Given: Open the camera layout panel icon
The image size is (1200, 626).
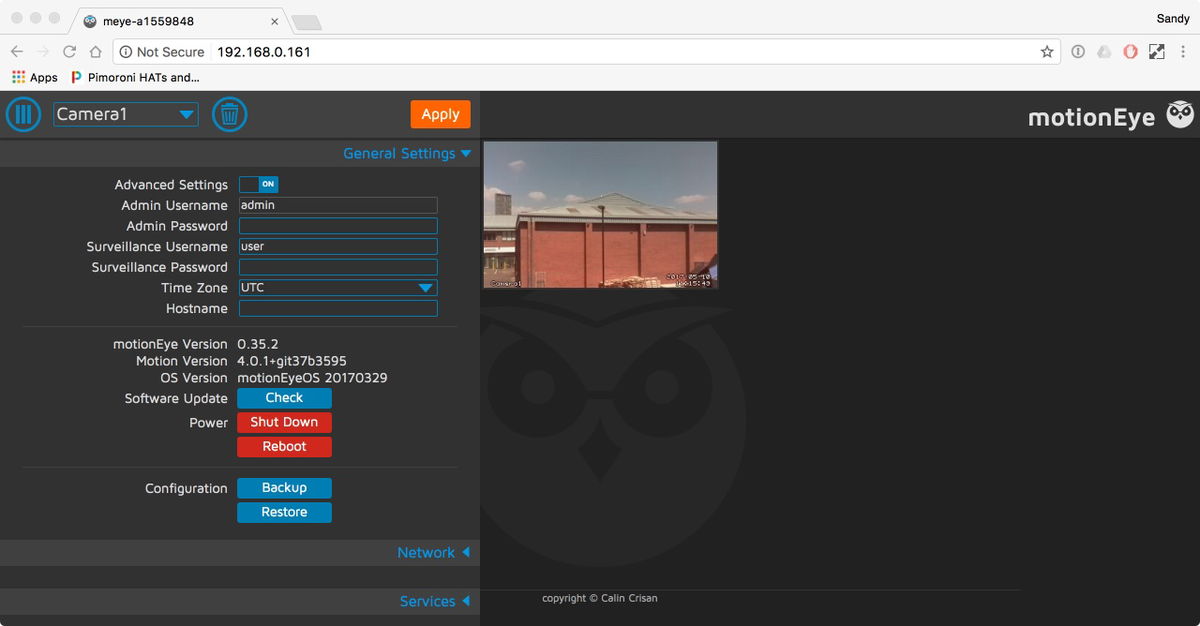Looking at the screenshot, I should (23, 114).
